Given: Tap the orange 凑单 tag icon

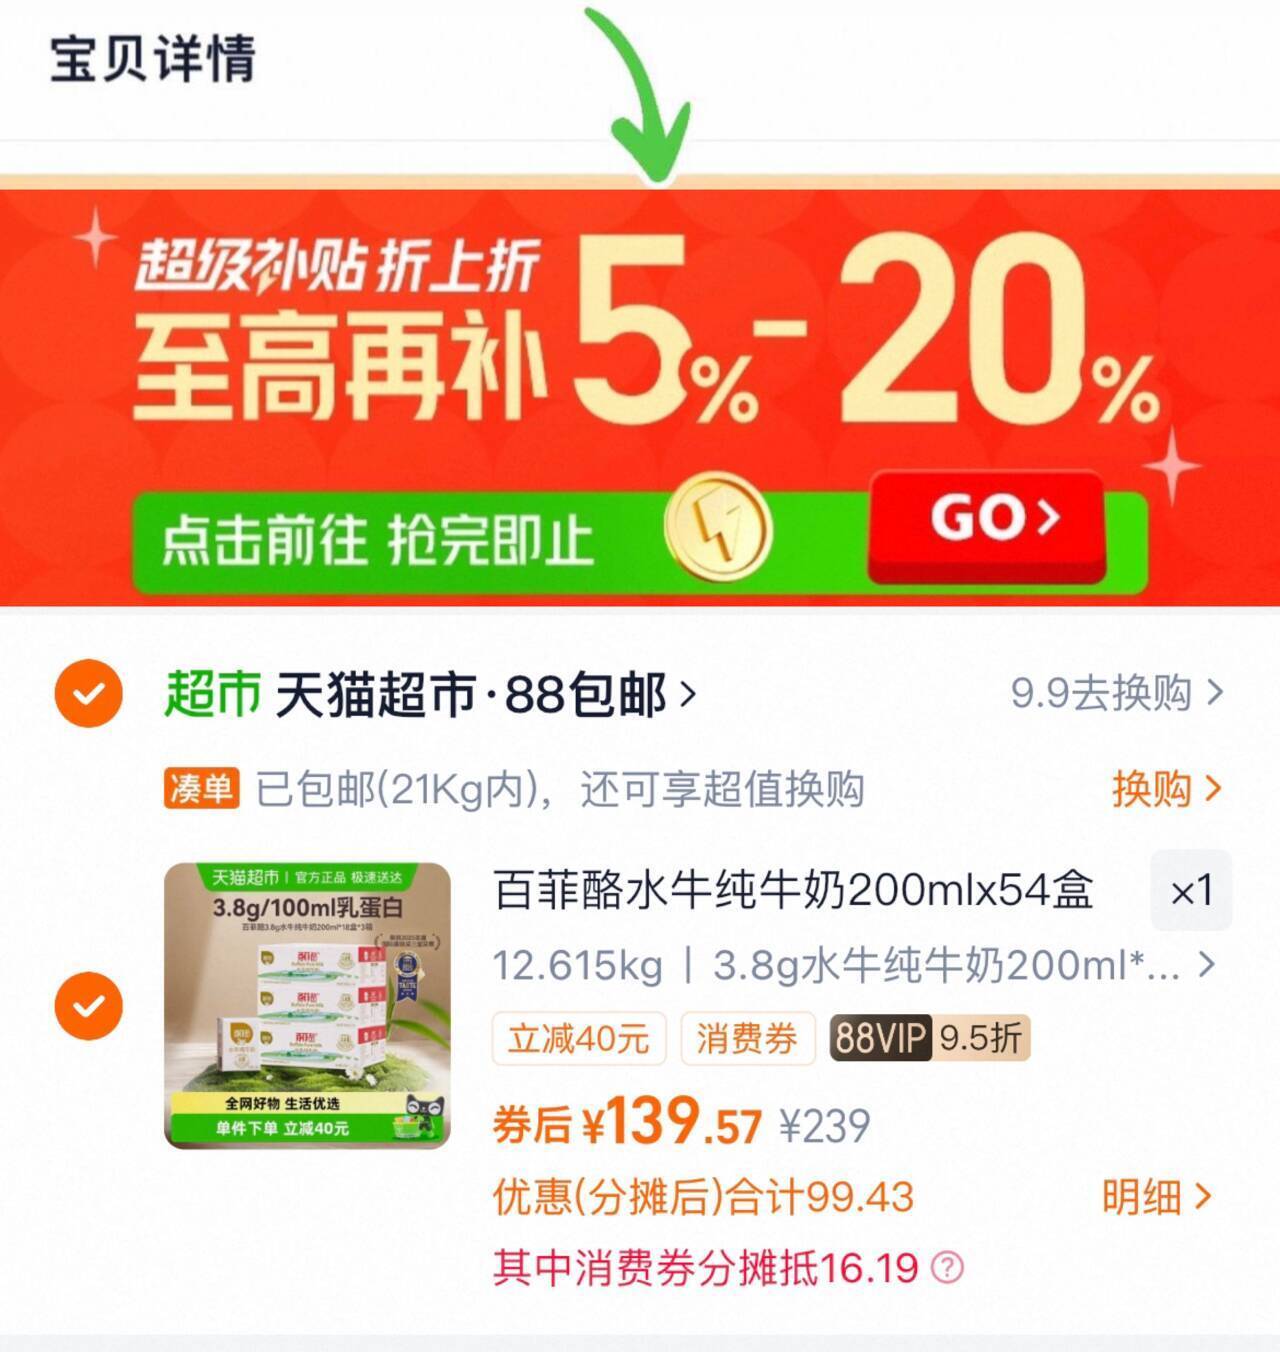Looking at the screenshot, I should click(201, 789).
